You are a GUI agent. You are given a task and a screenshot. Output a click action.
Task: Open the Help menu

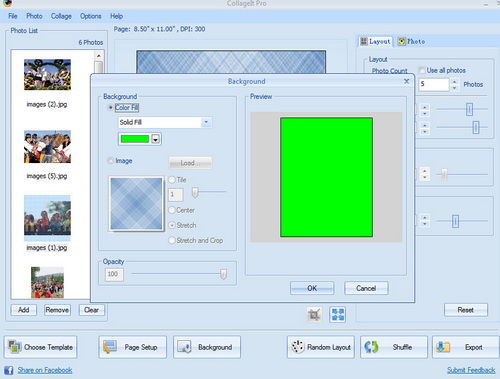coord(116,16)
